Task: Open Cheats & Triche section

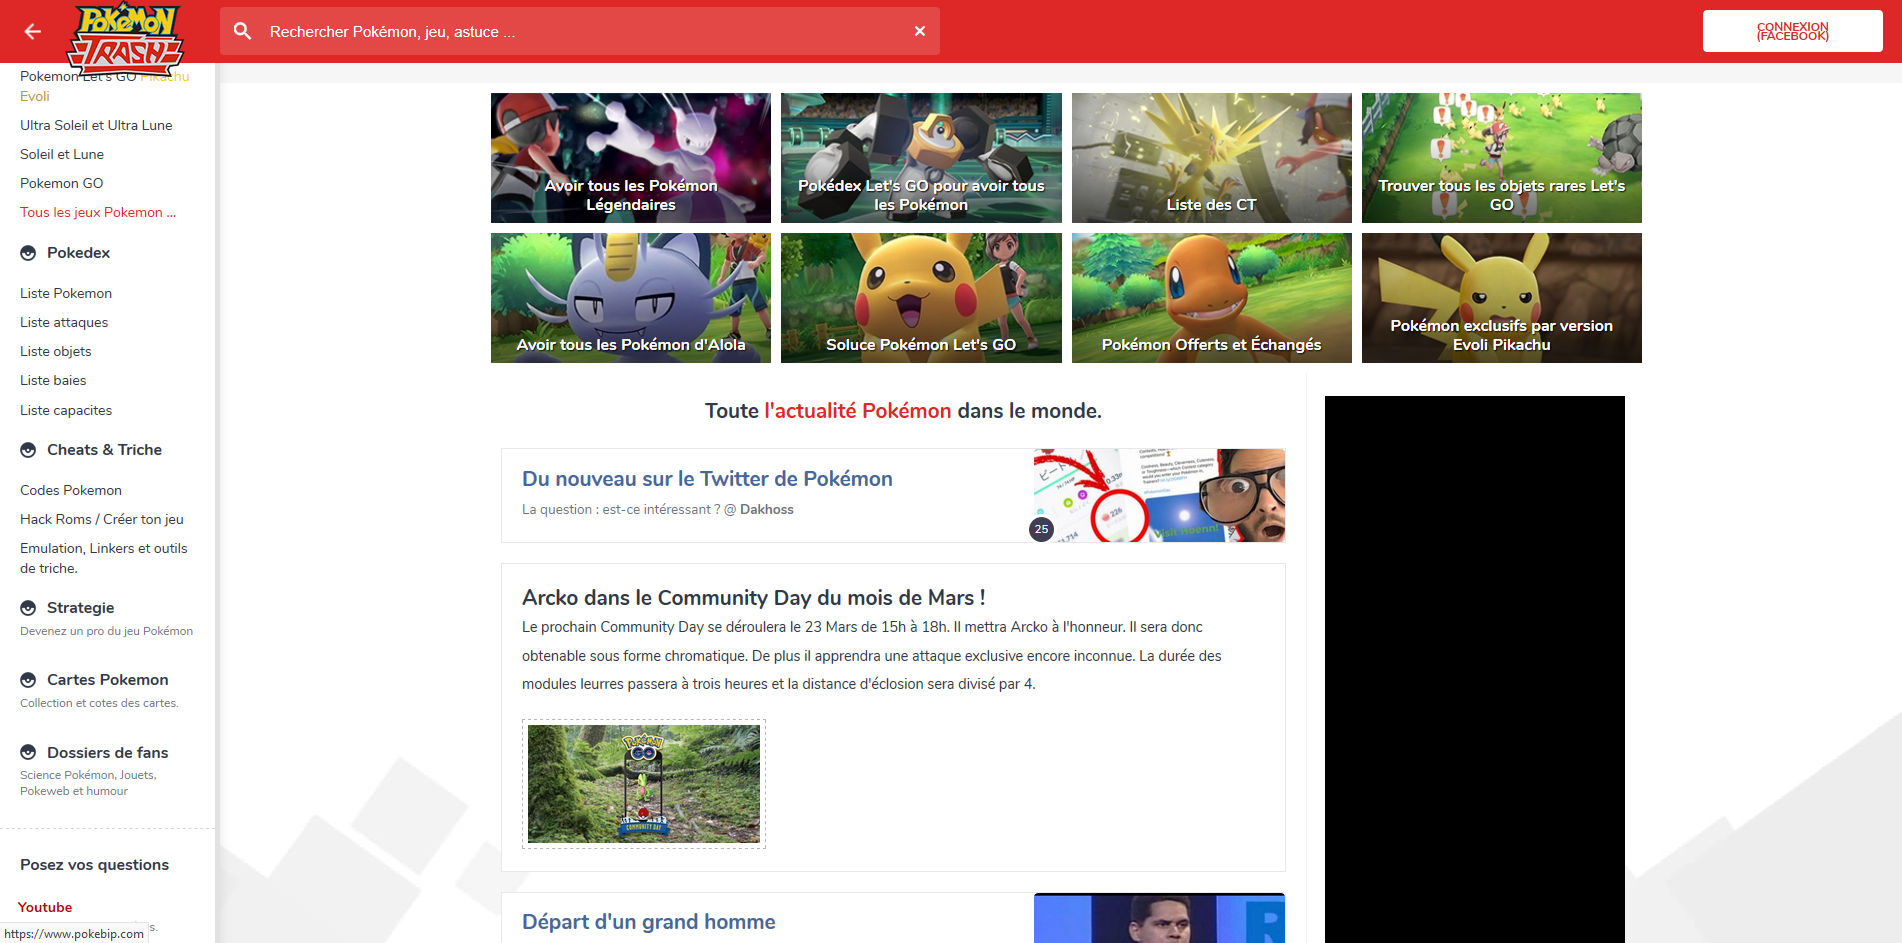Action: click(104, 450)
